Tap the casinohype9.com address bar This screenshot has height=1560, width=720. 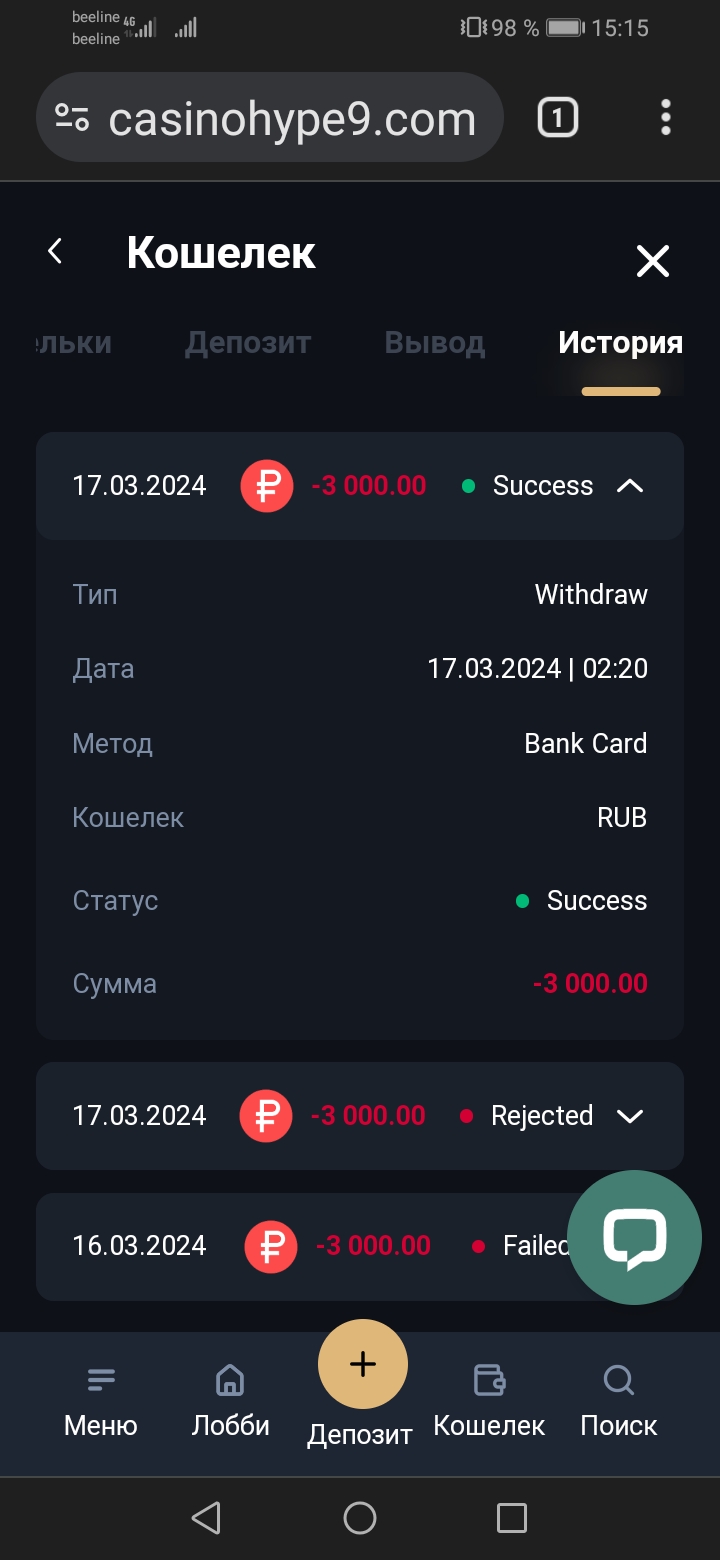click(x=292, y=119)
